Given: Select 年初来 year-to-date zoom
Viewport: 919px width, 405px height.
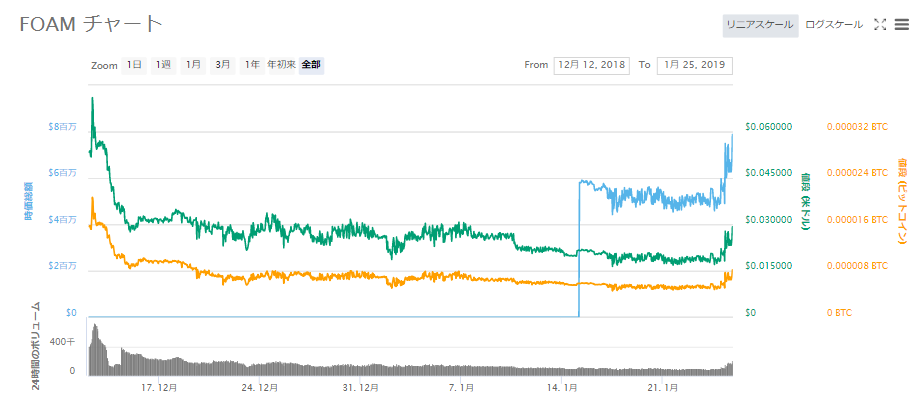Looking at the screenshot, I should (x=280, y=65).
